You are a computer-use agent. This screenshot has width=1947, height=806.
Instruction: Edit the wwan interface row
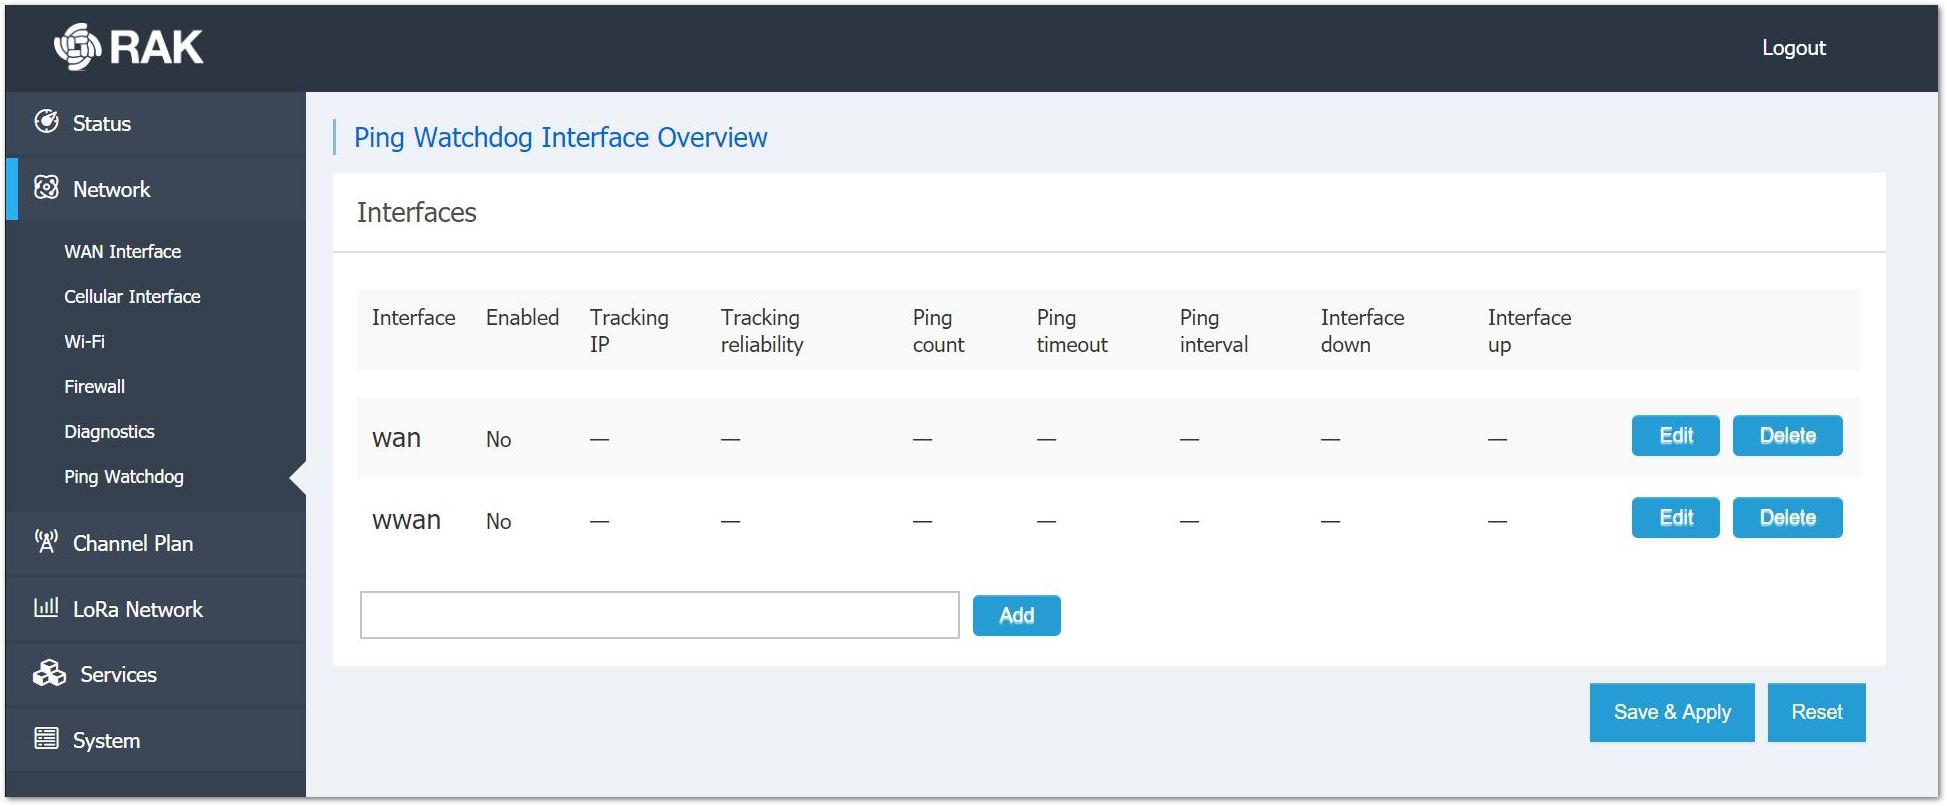tap(1675, 517)
